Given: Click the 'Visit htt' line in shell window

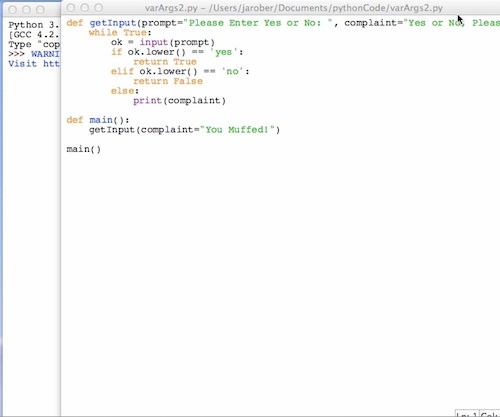Looking at the screenshot, I should pos(34,64).
